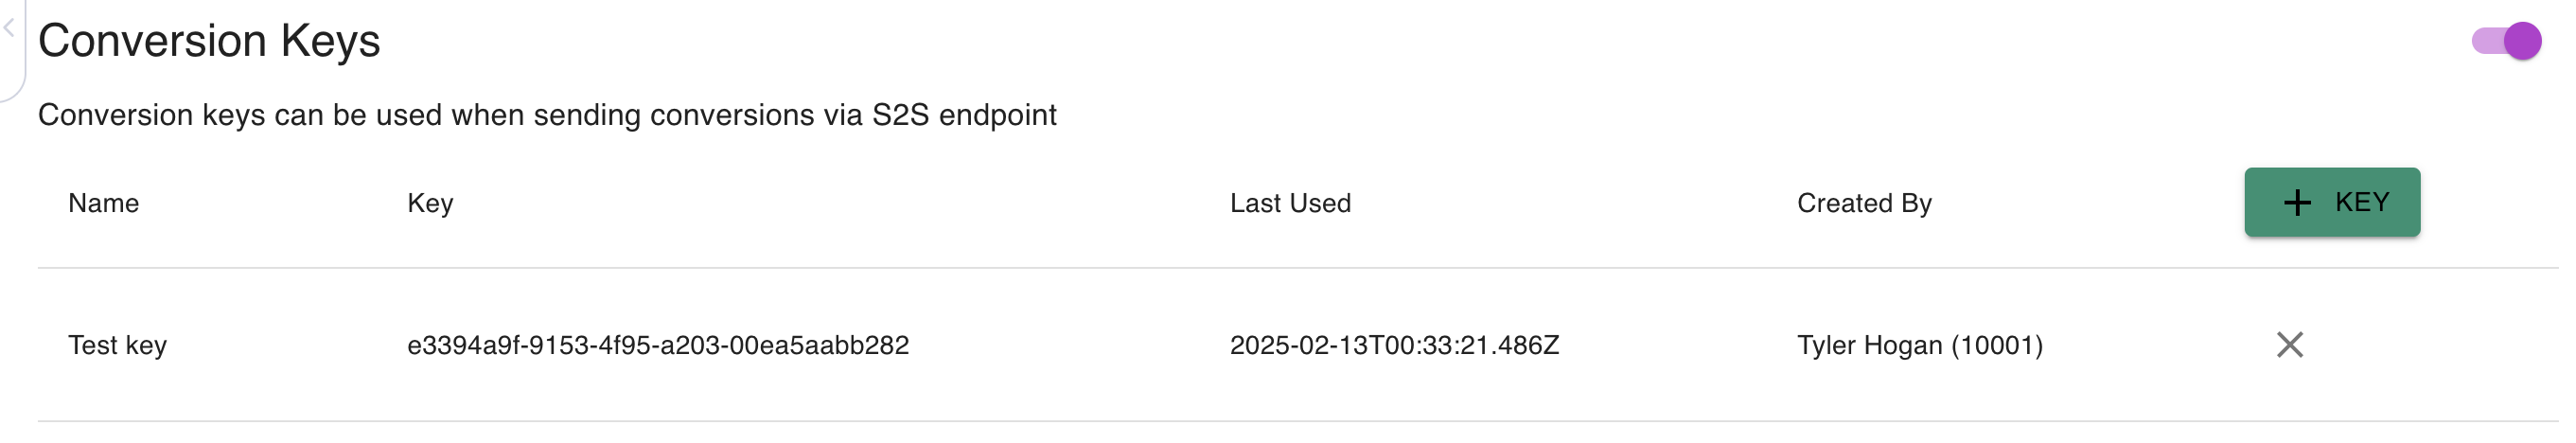Screen dimensions: 2576x443
Task: Click the Key column header
Action: point(430,203)
